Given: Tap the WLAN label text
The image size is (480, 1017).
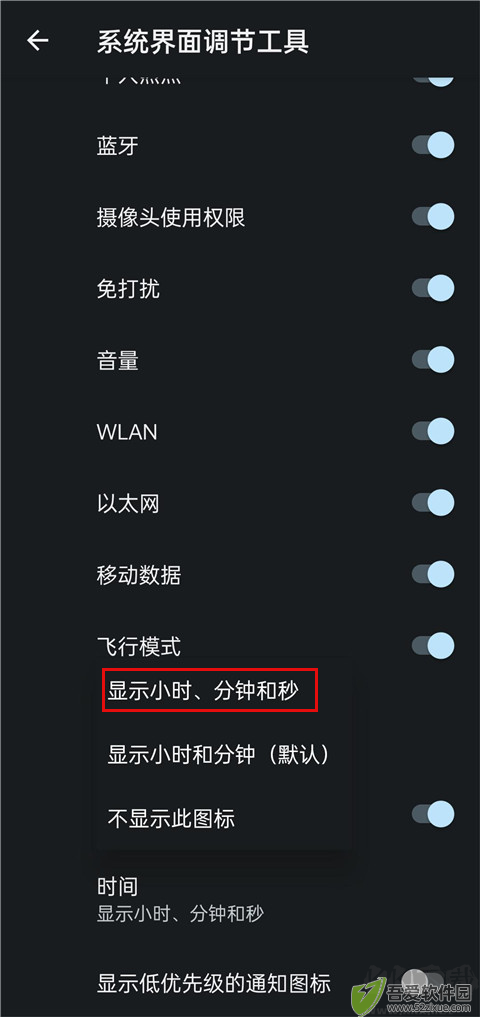Looking at the screenshot, I should coord(127,432).
